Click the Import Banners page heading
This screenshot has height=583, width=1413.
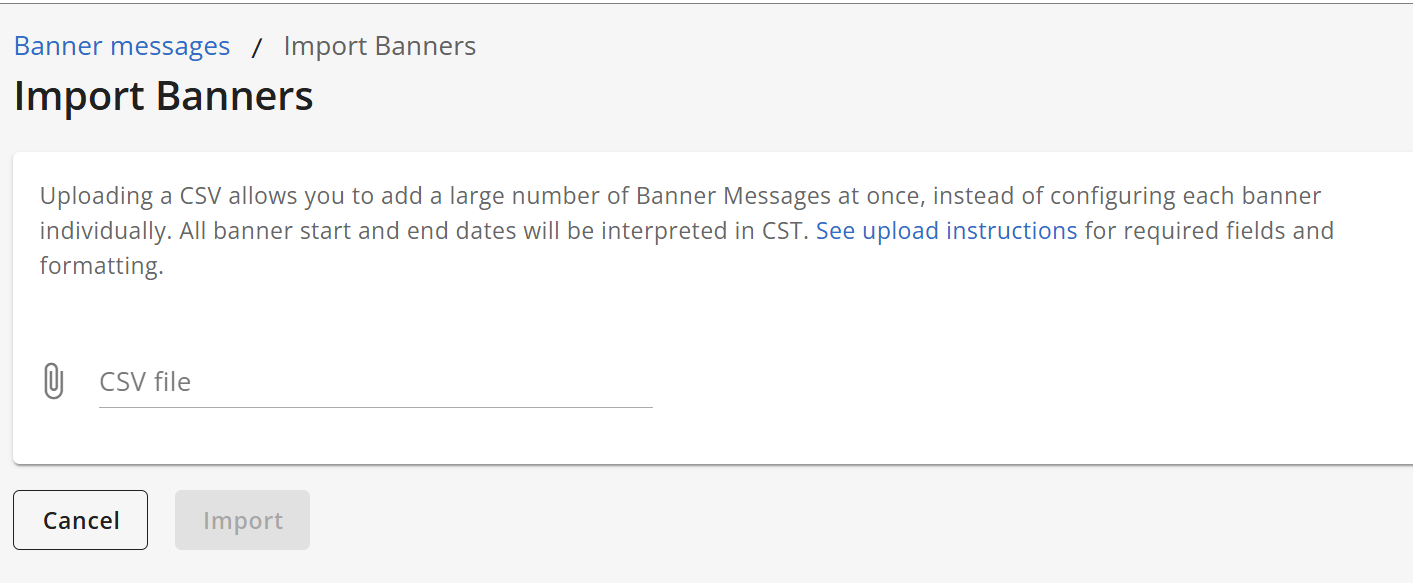[x=164, y=96]
